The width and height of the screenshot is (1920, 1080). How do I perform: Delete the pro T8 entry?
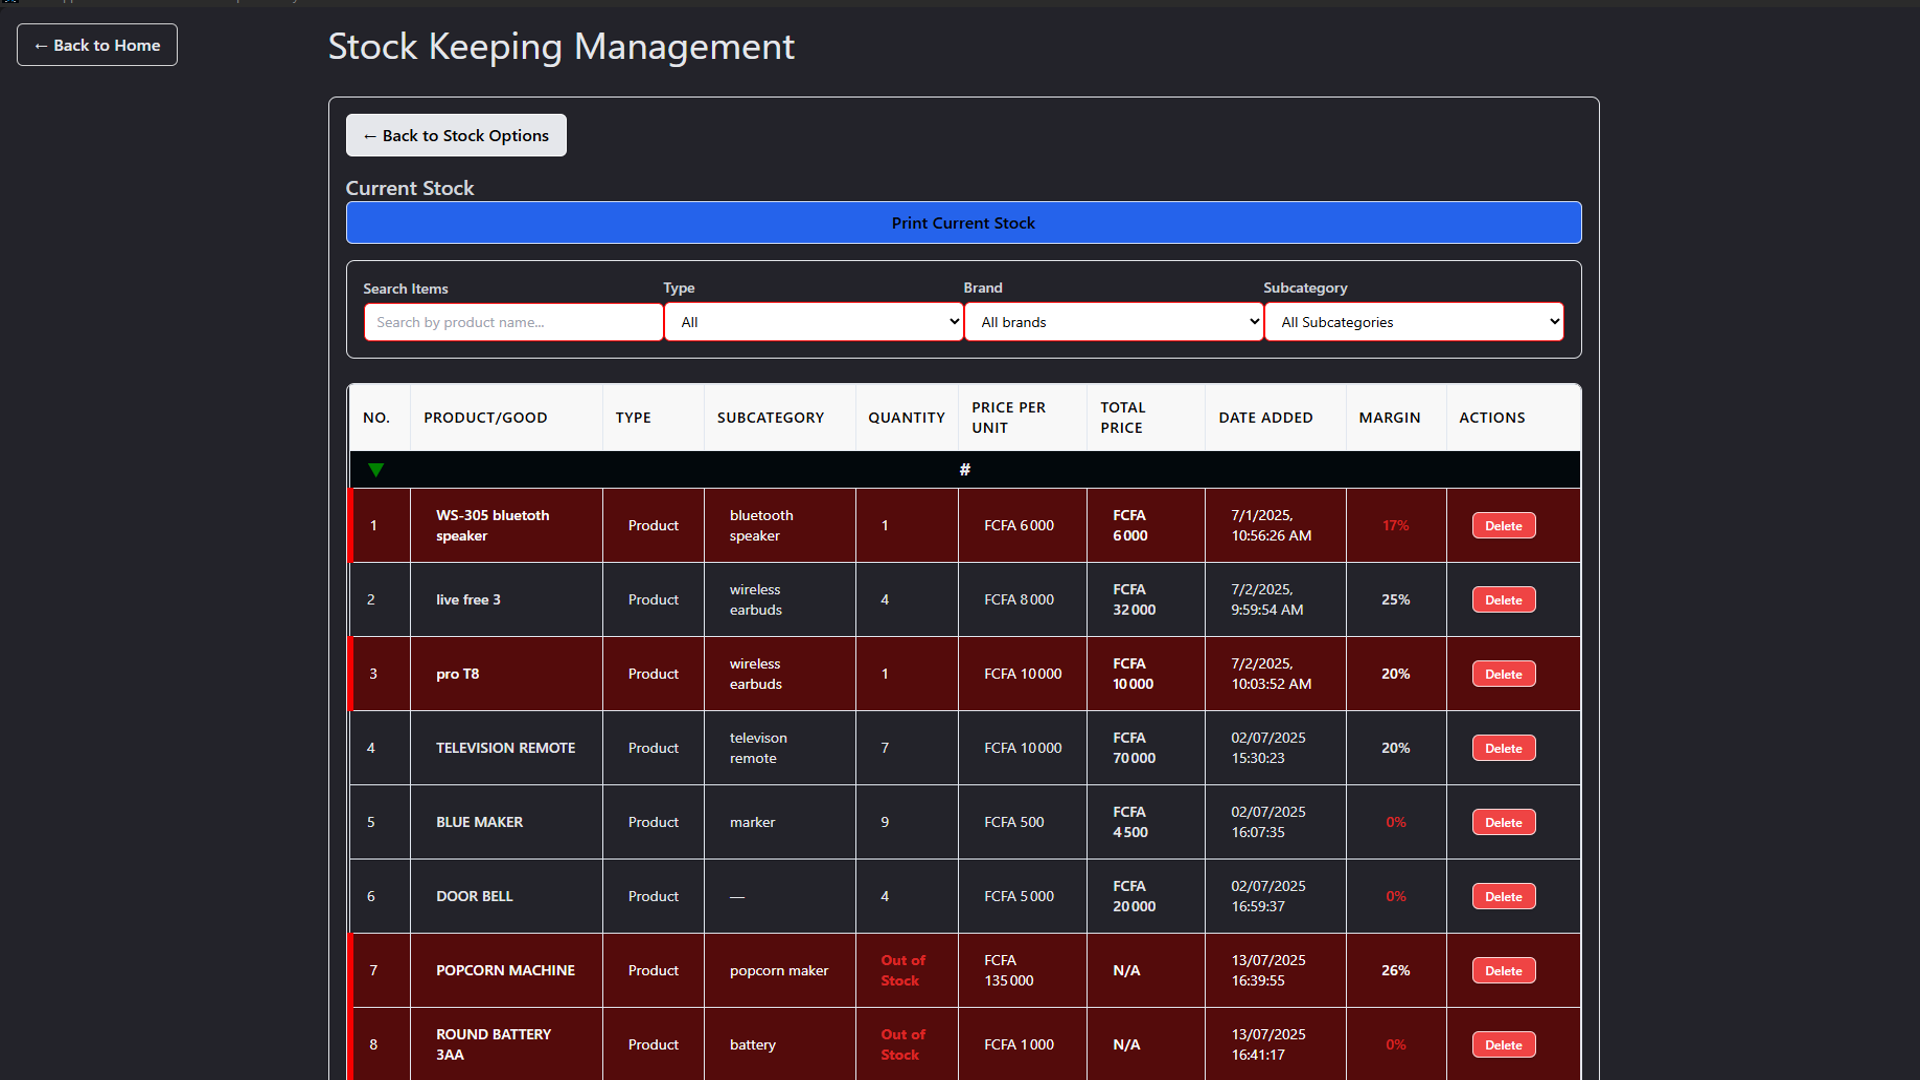point(1503,674)
